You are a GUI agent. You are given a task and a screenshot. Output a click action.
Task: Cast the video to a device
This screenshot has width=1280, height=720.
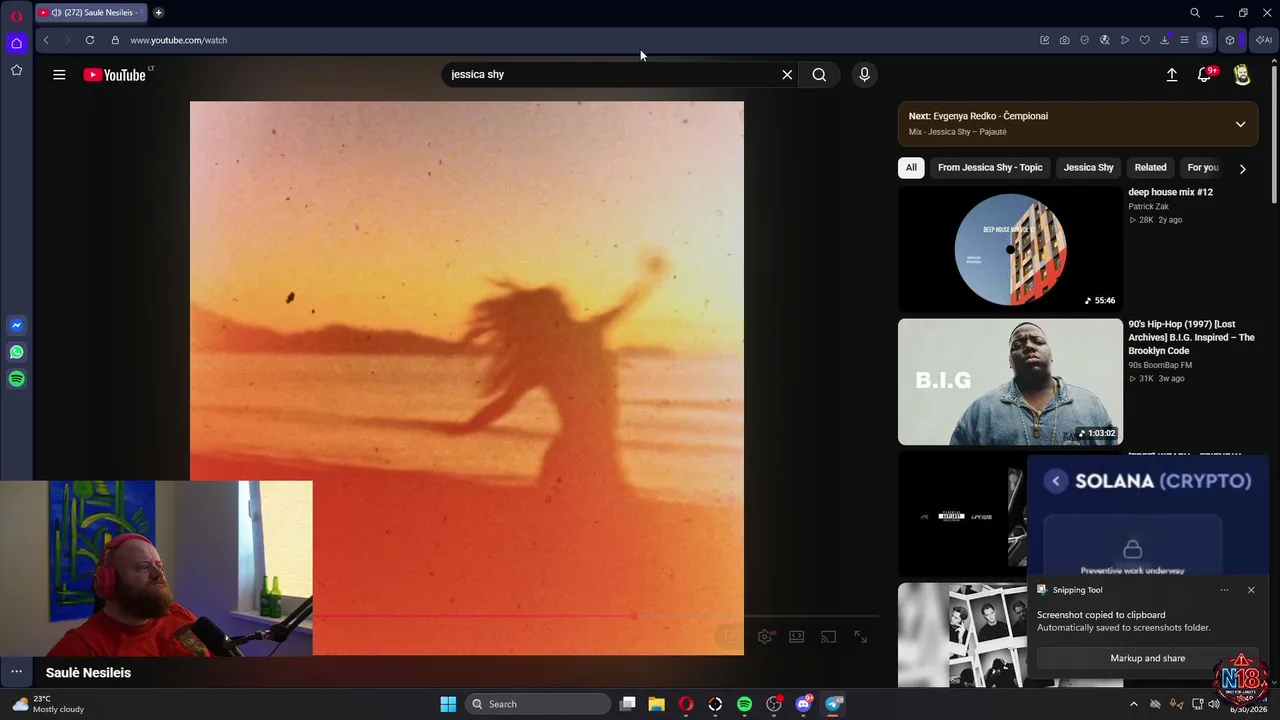pos(828,637)
